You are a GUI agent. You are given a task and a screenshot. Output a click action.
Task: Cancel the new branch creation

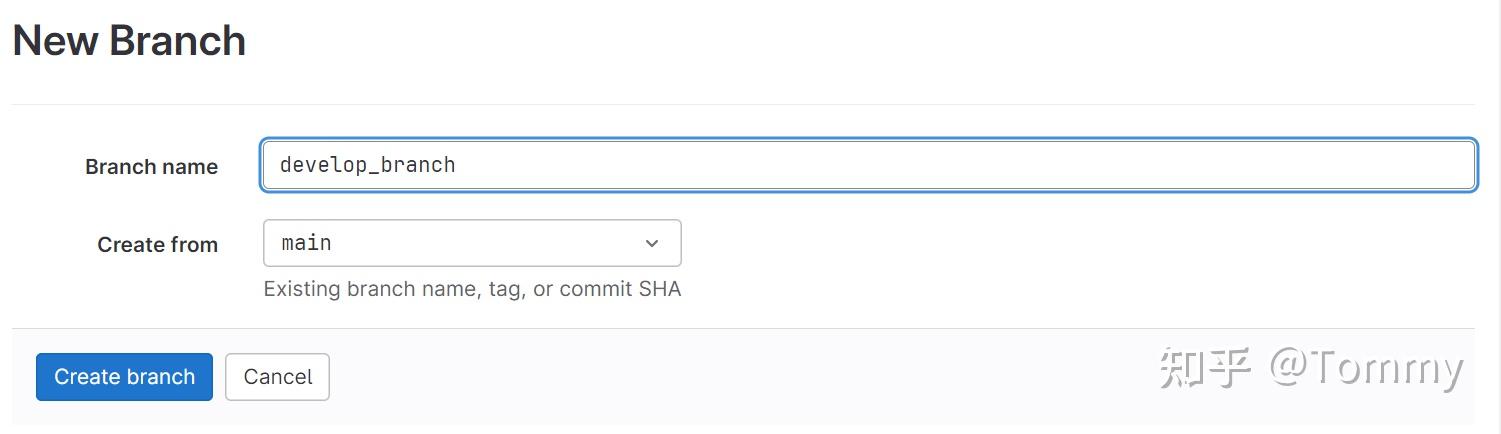[x=277, y=377]
